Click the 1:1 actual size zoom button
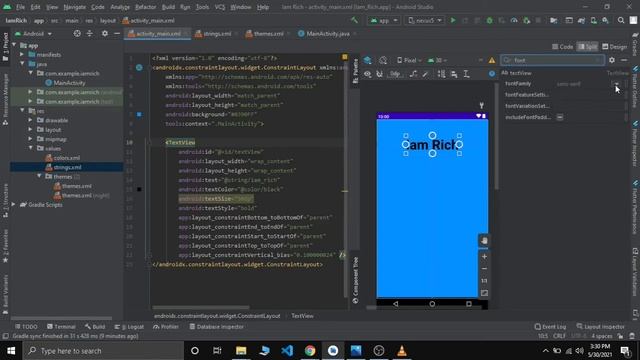Screen dimensions: 640x360 coord(484,281)
